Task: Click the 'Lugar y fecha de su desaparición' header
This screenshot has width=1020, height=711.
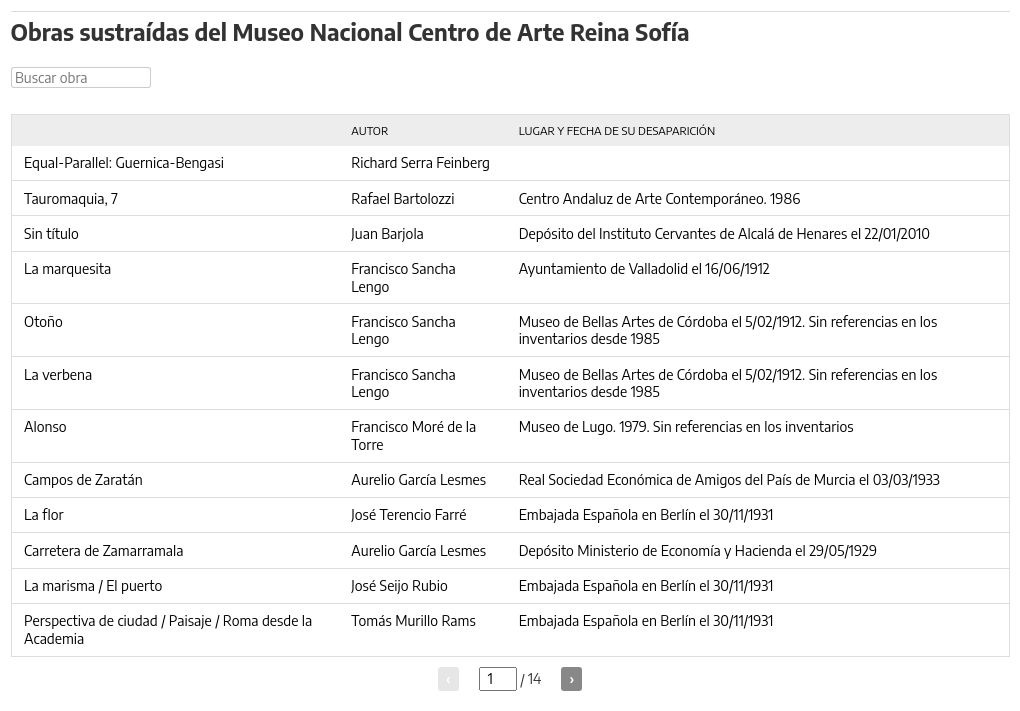Action: pos(616,131)
